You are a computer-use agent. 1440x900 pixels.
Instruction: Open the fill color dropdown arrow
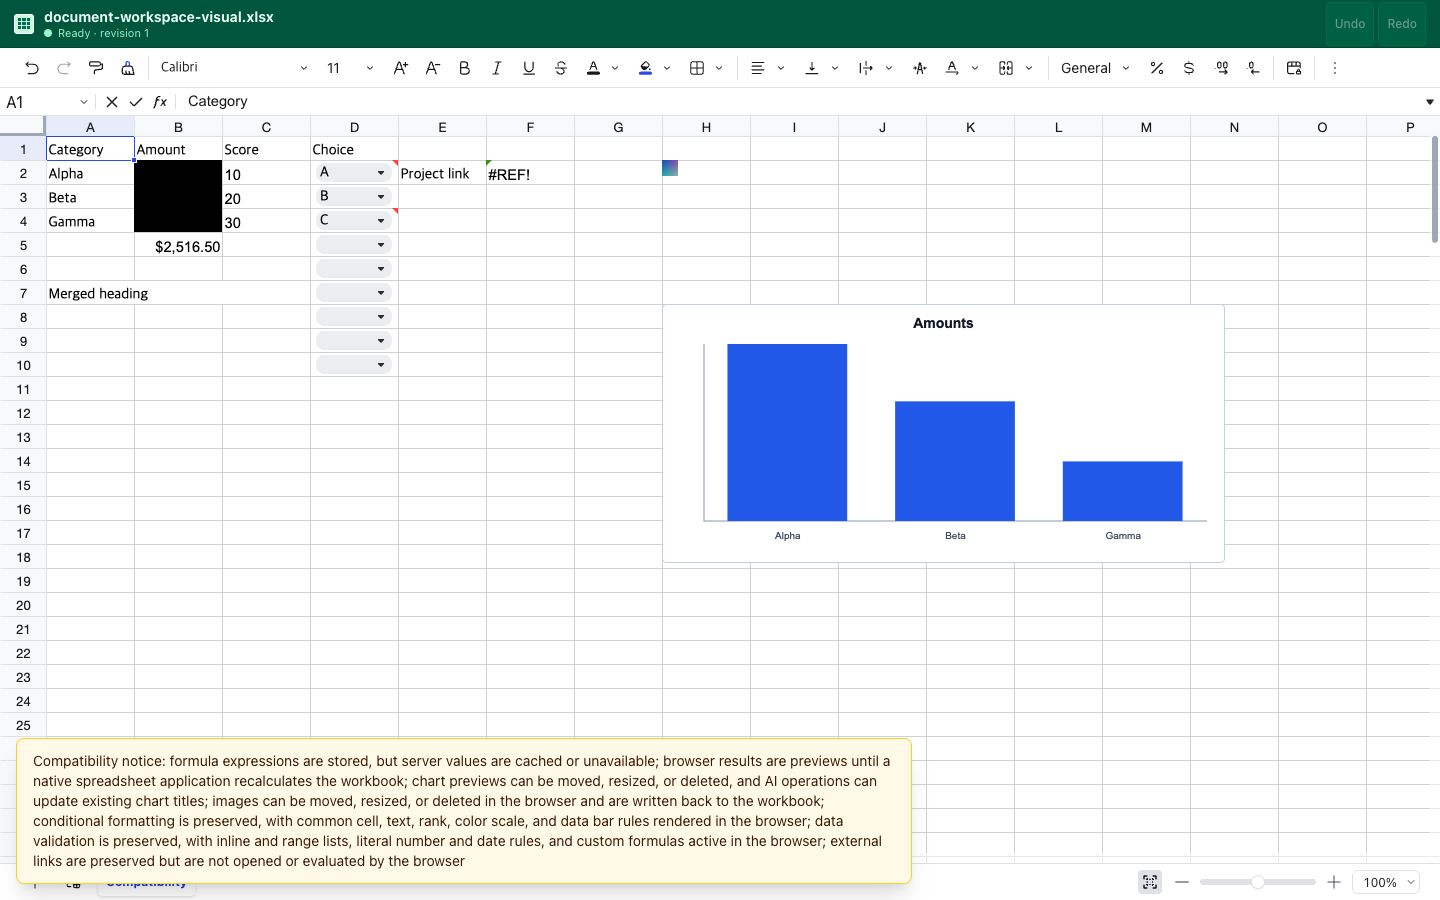coord(667,68)
